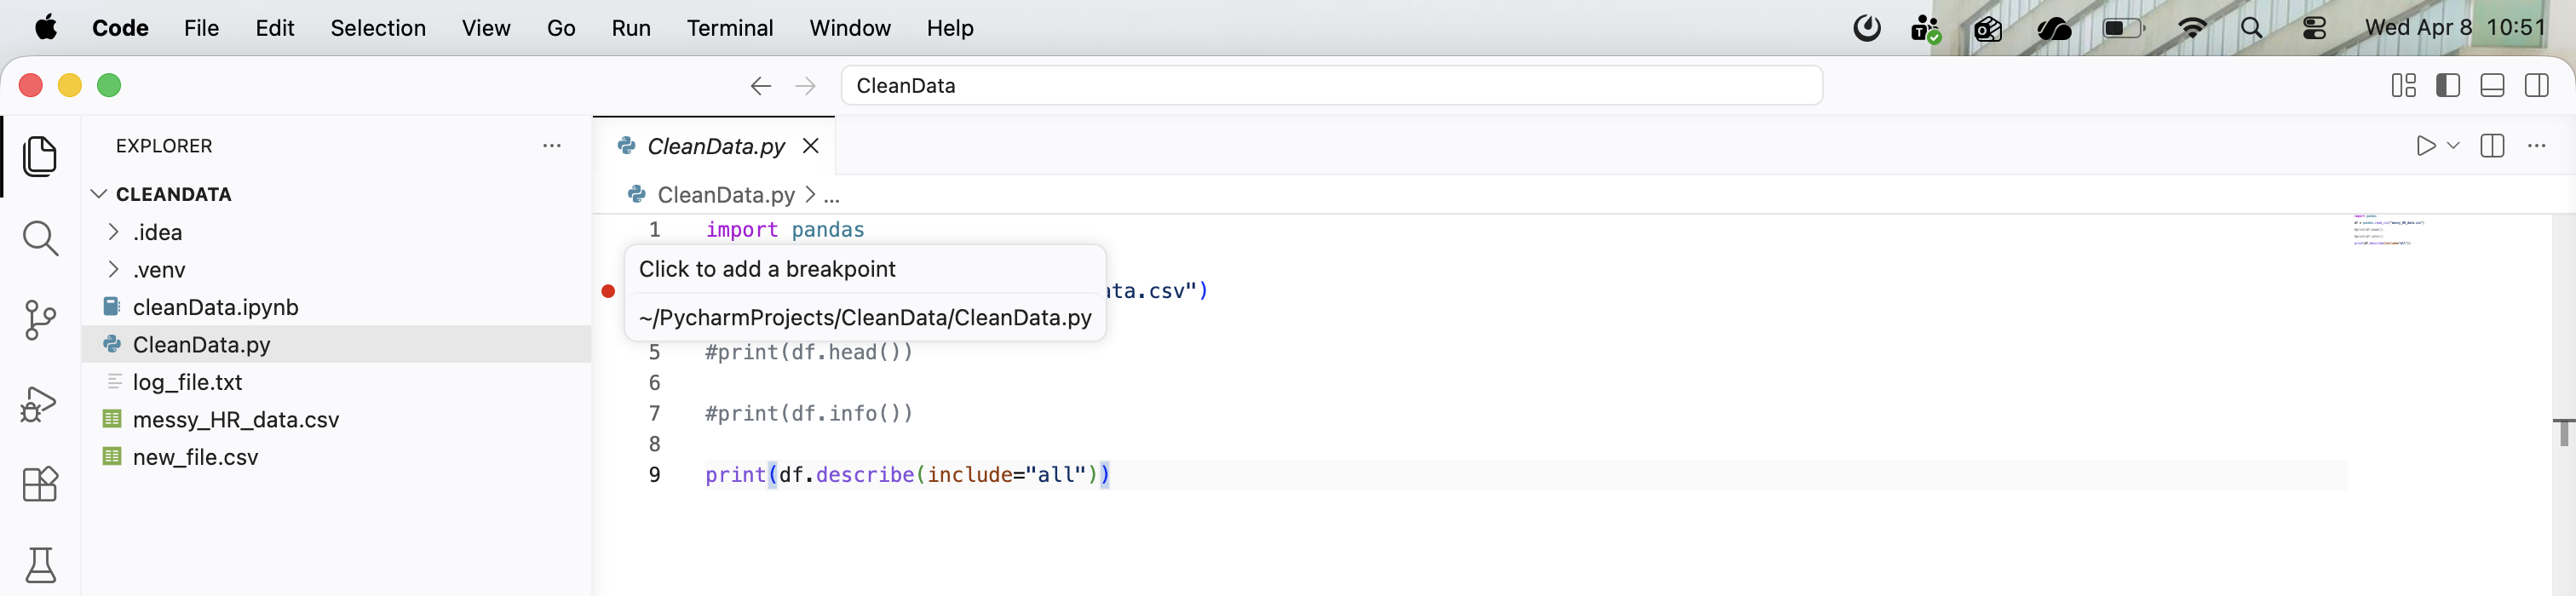
Task: Open messy_HR_data.csv in the explorer
Action: [x=235, y=420]
